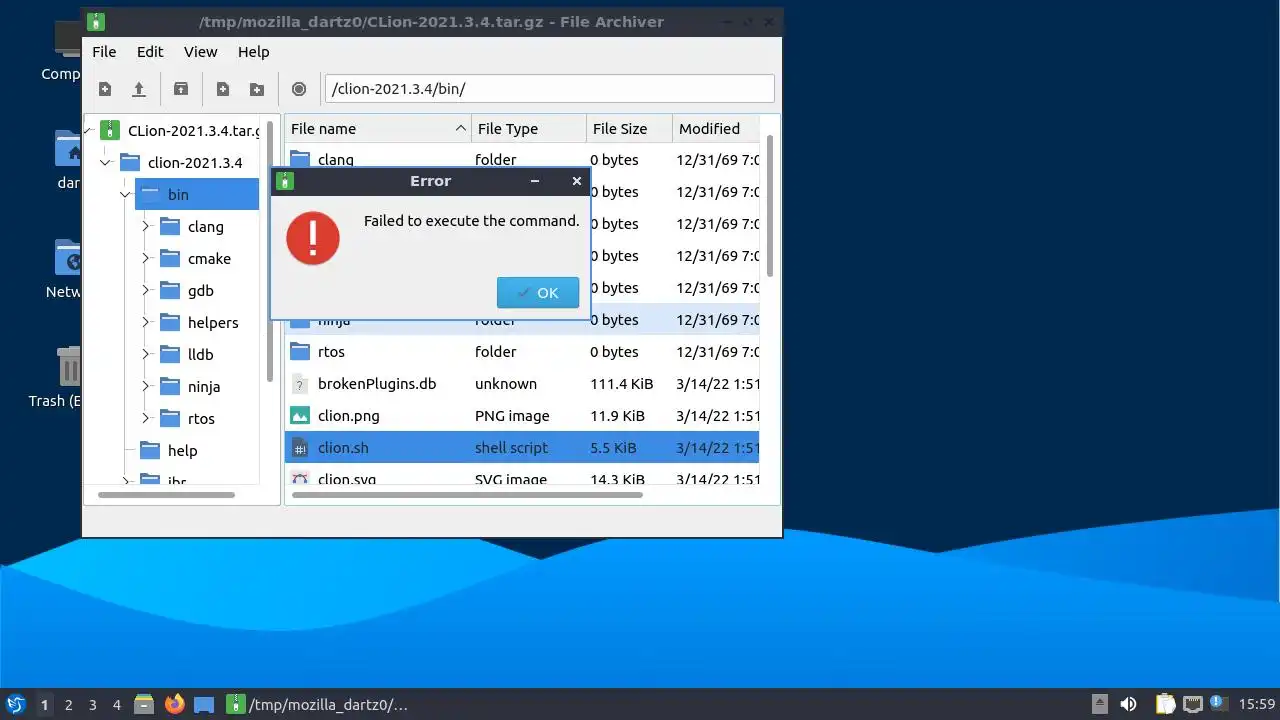Select the Computer desktop icon
The height and width of the screenshot is (720, 1280).
point(67,40)
